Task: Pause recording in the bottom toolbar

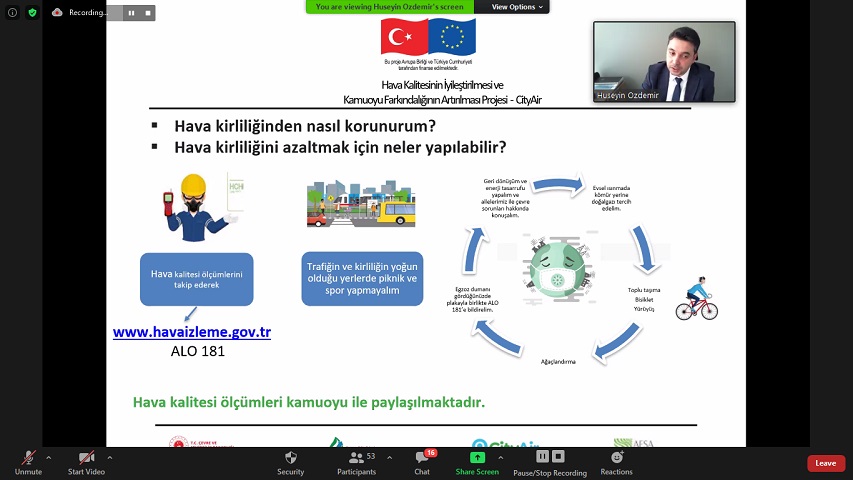Action: click(542, 456)
